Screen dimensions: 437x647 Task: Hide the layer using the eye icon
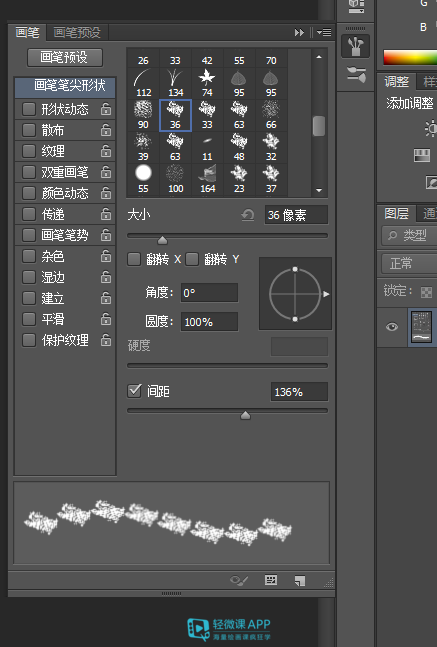(392, 327)
